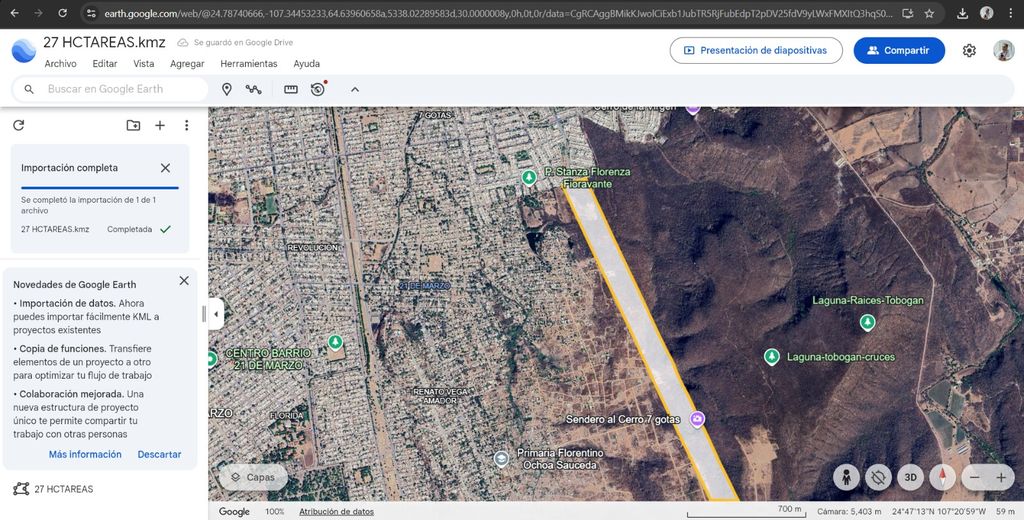Open historical imagery timelapse tool
1024x520 pixels.
pyautogui.click(x=319, y=89)
